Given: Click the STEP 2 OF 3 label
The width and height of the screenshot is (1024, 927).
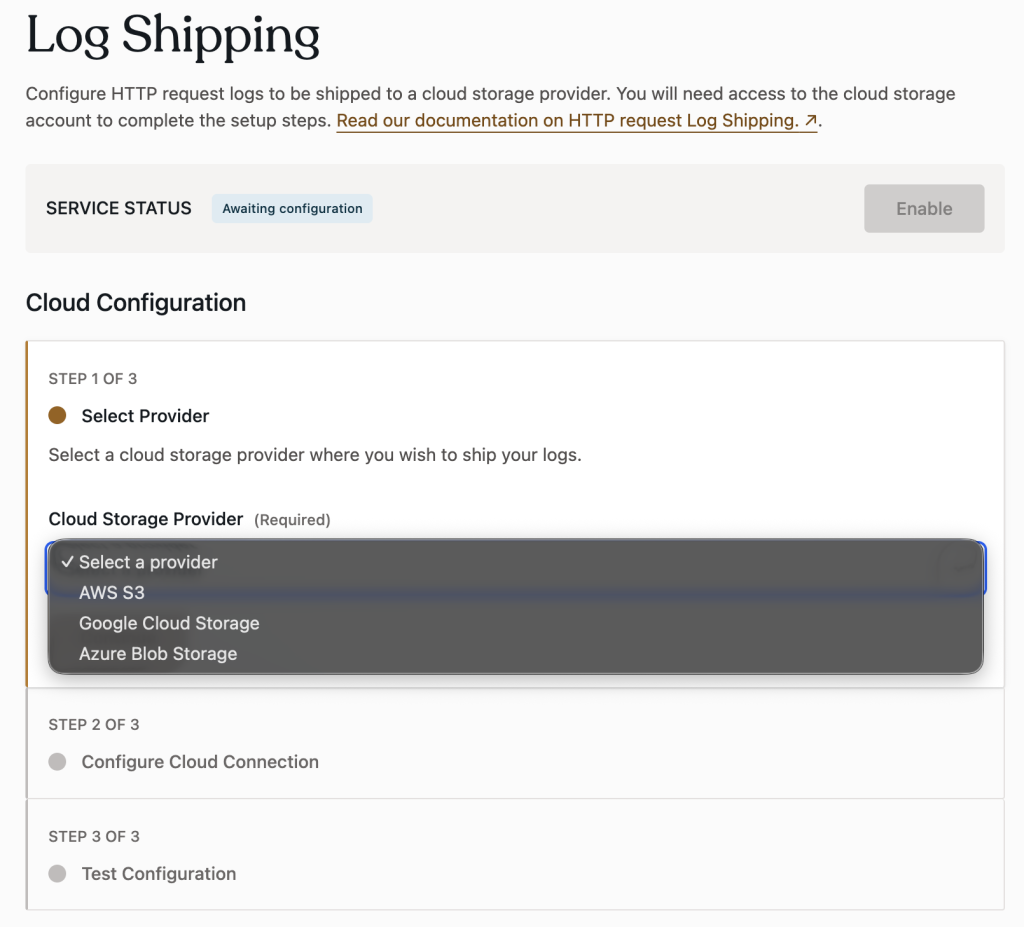Looking at the screenshot, I should click(x=93, y=725).
